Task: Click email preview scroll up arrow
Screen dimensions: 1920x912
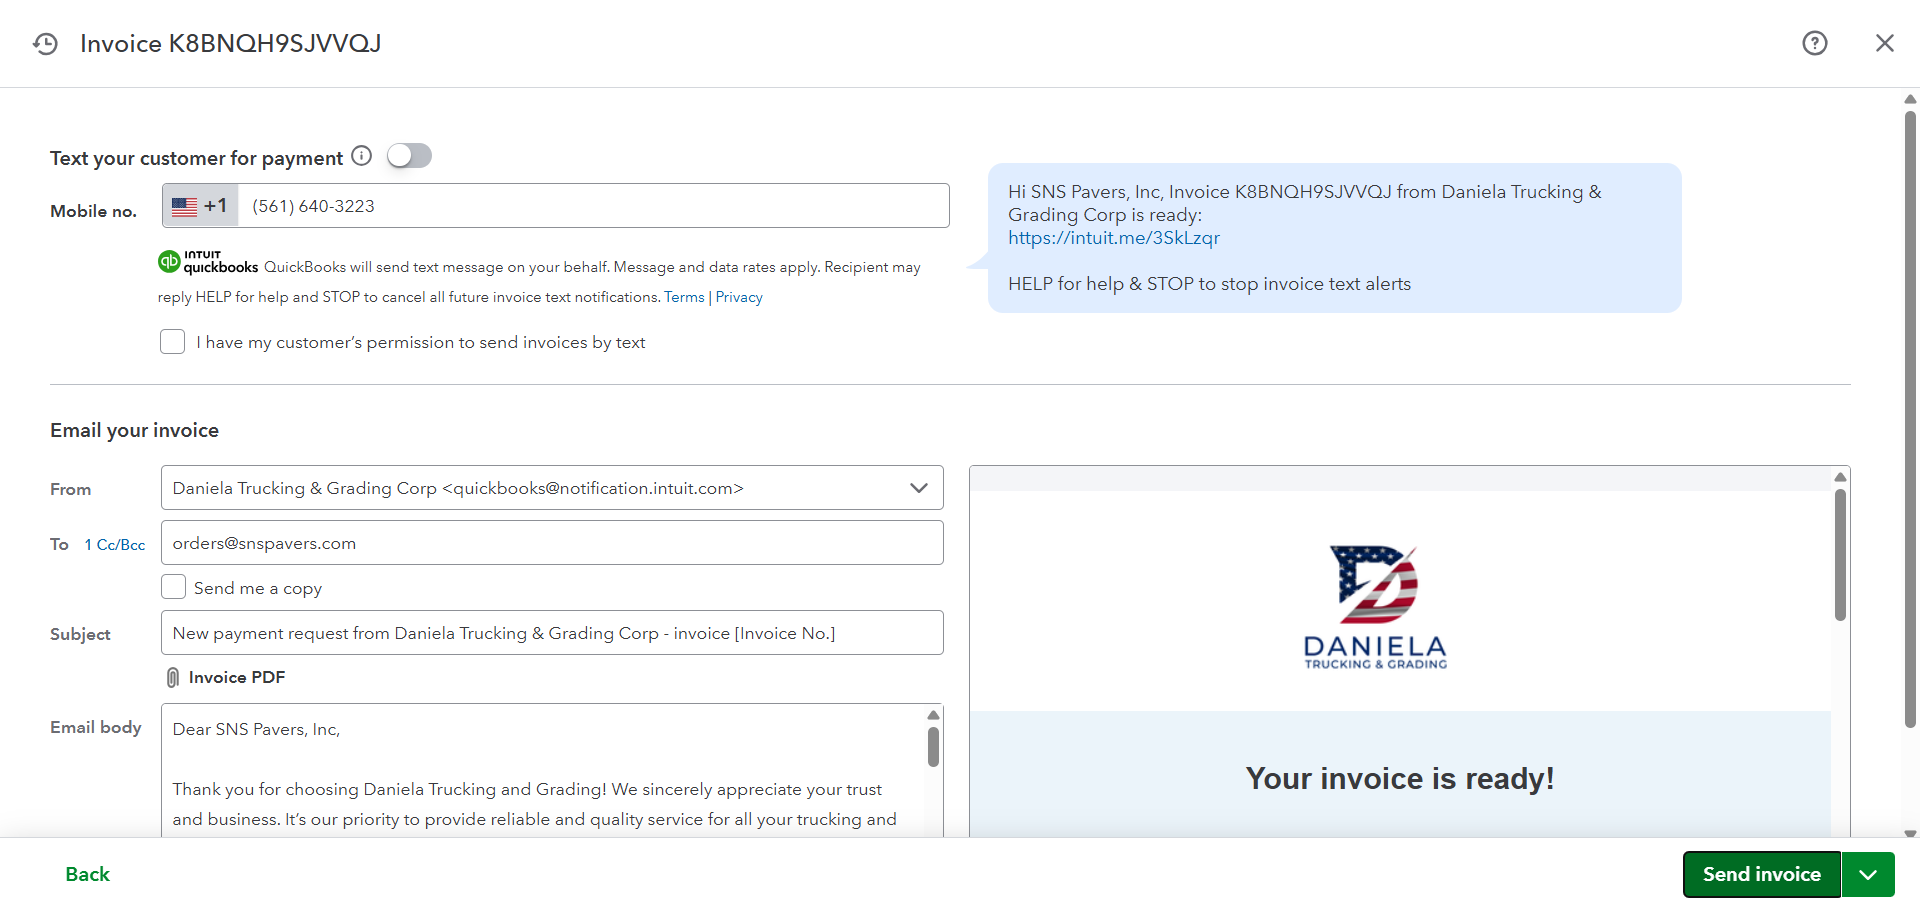Action: tap(1839, 477)
